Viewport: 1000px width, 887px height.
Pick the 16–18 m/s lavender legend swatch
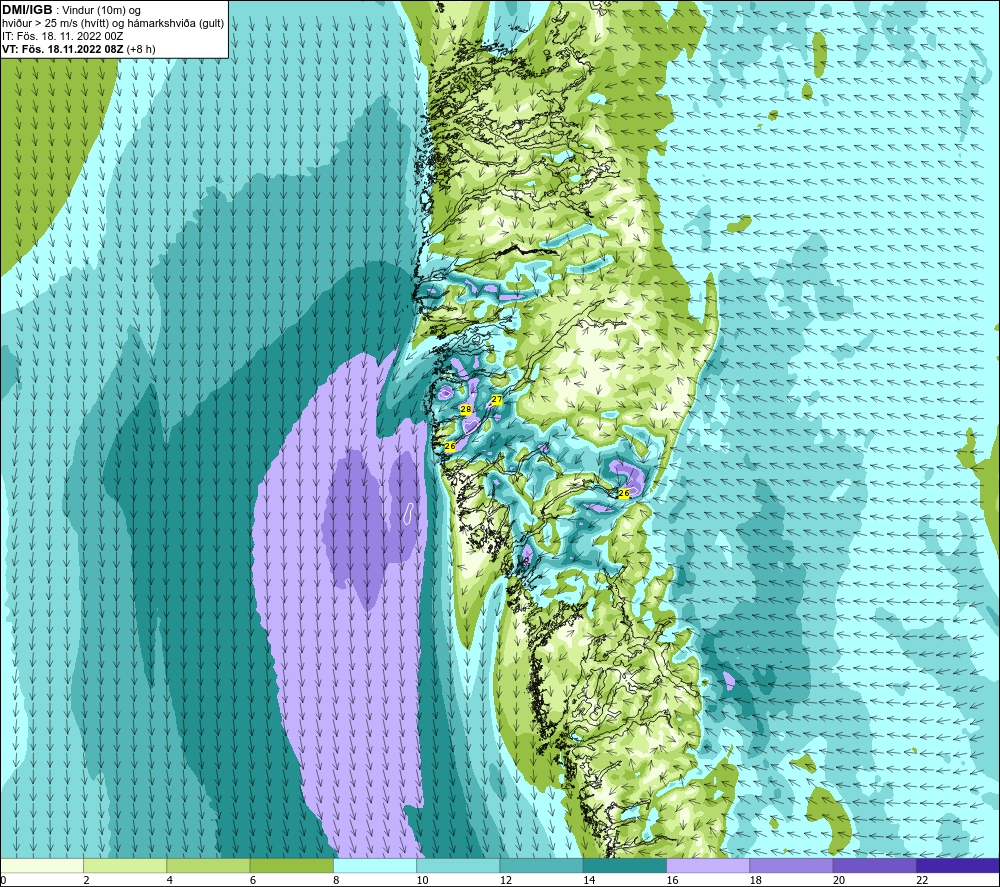tap(708, 866)
